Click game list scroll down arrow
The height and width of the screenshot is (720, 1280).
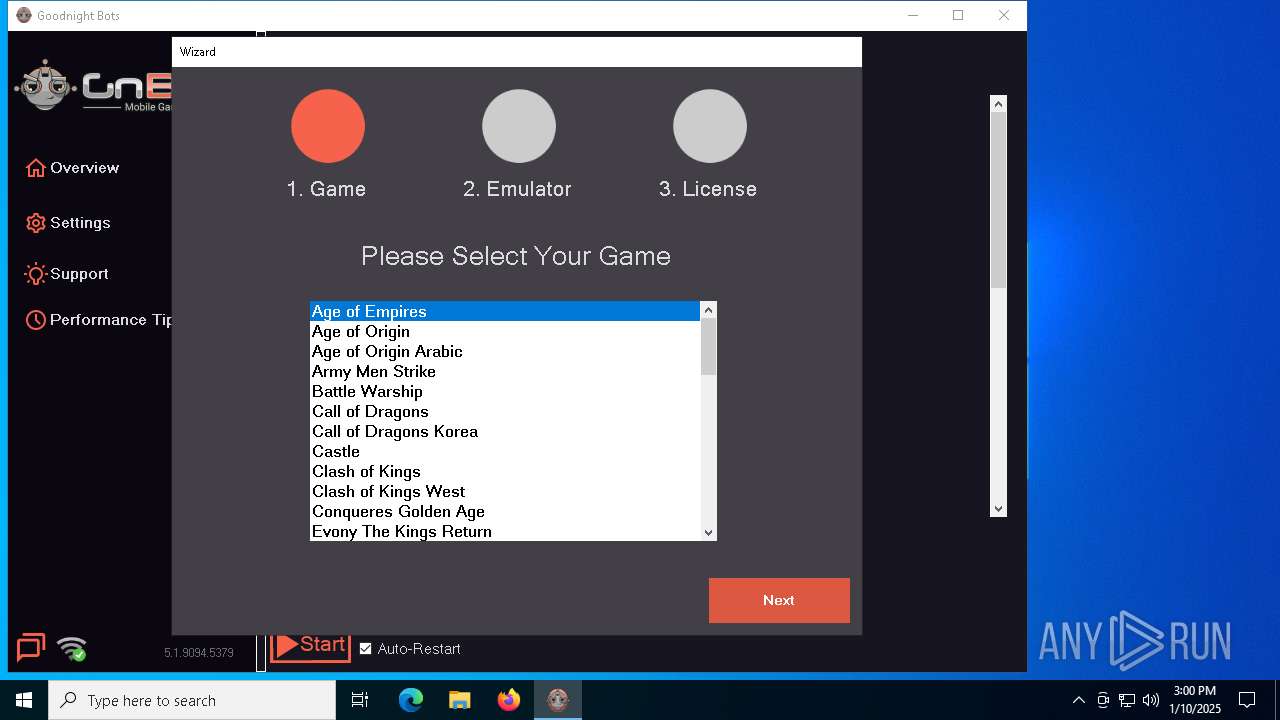pos(708,532)
